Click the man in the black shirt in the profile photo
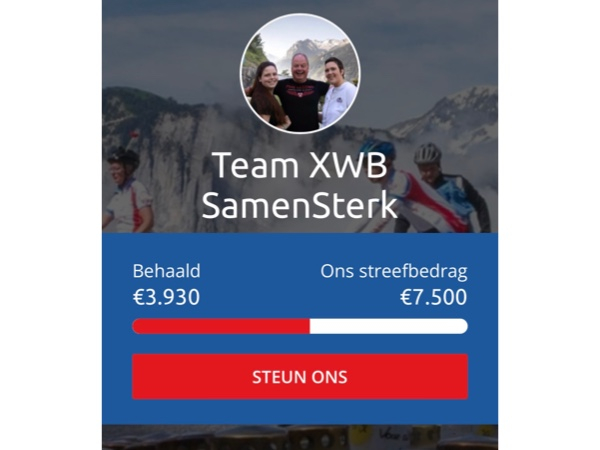Image resolution: width=600 pixels, height=450 pixels. pos(300,94)
